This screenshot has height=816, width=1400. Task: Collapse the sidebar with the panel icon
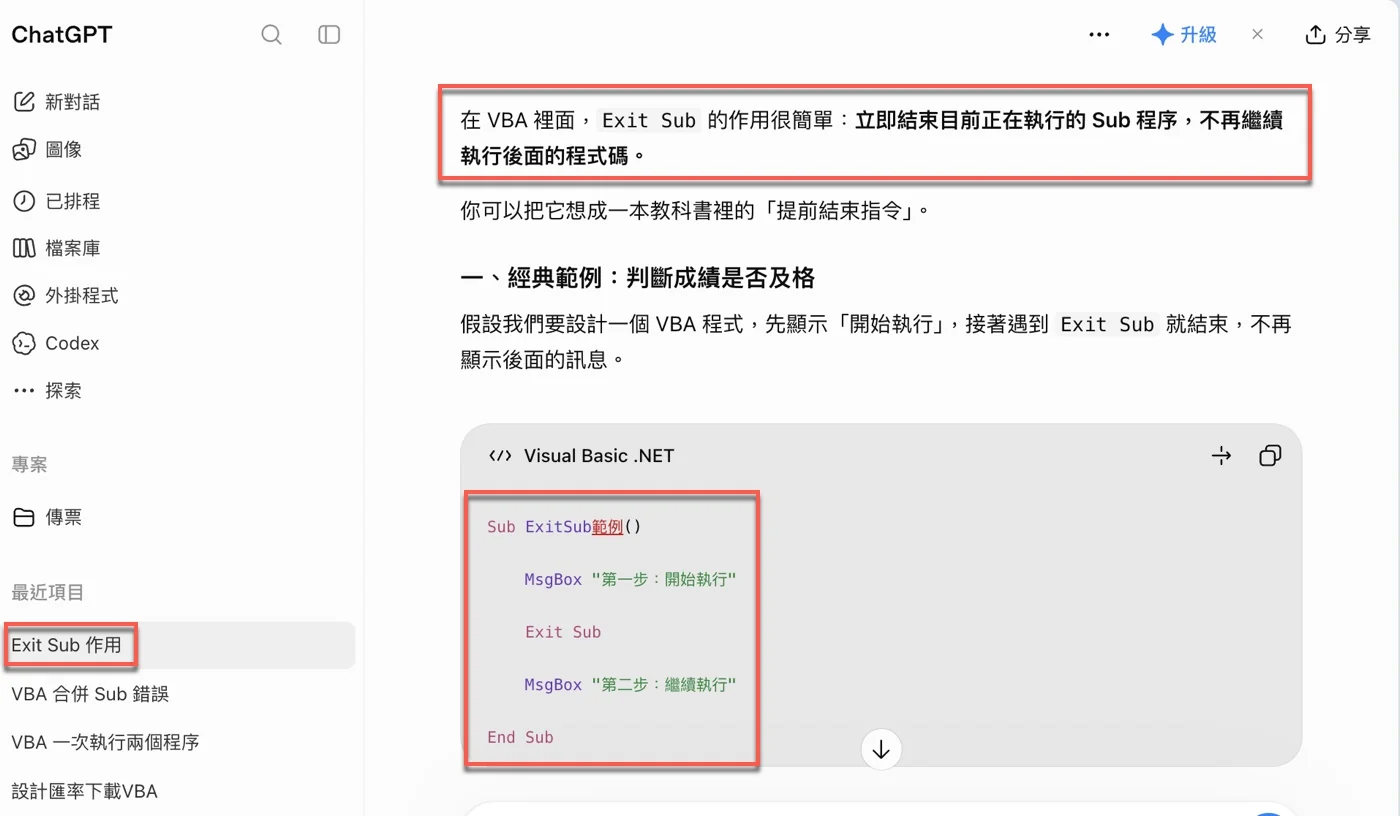point(329,35)
